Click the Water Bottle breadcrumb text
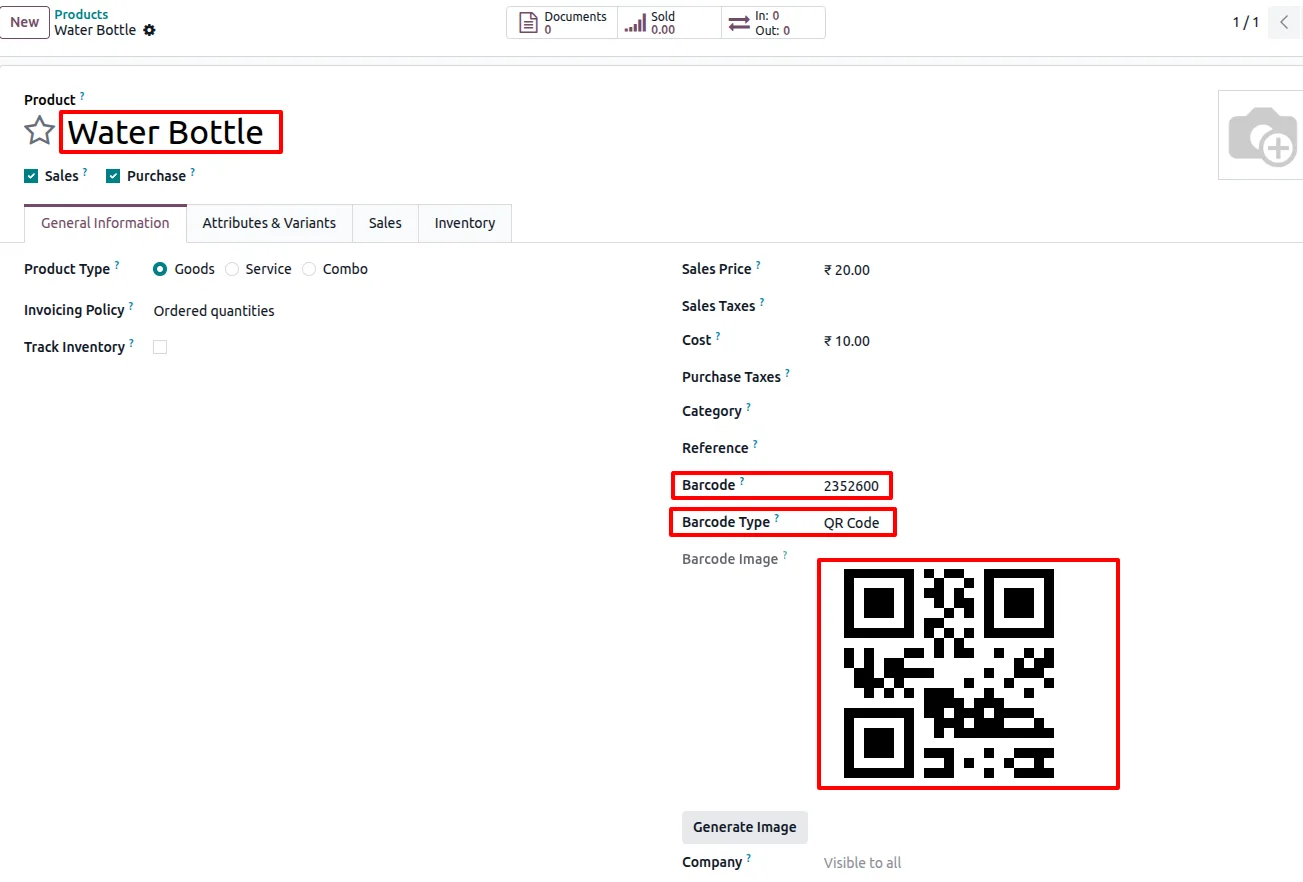 (x=95, y=30)
